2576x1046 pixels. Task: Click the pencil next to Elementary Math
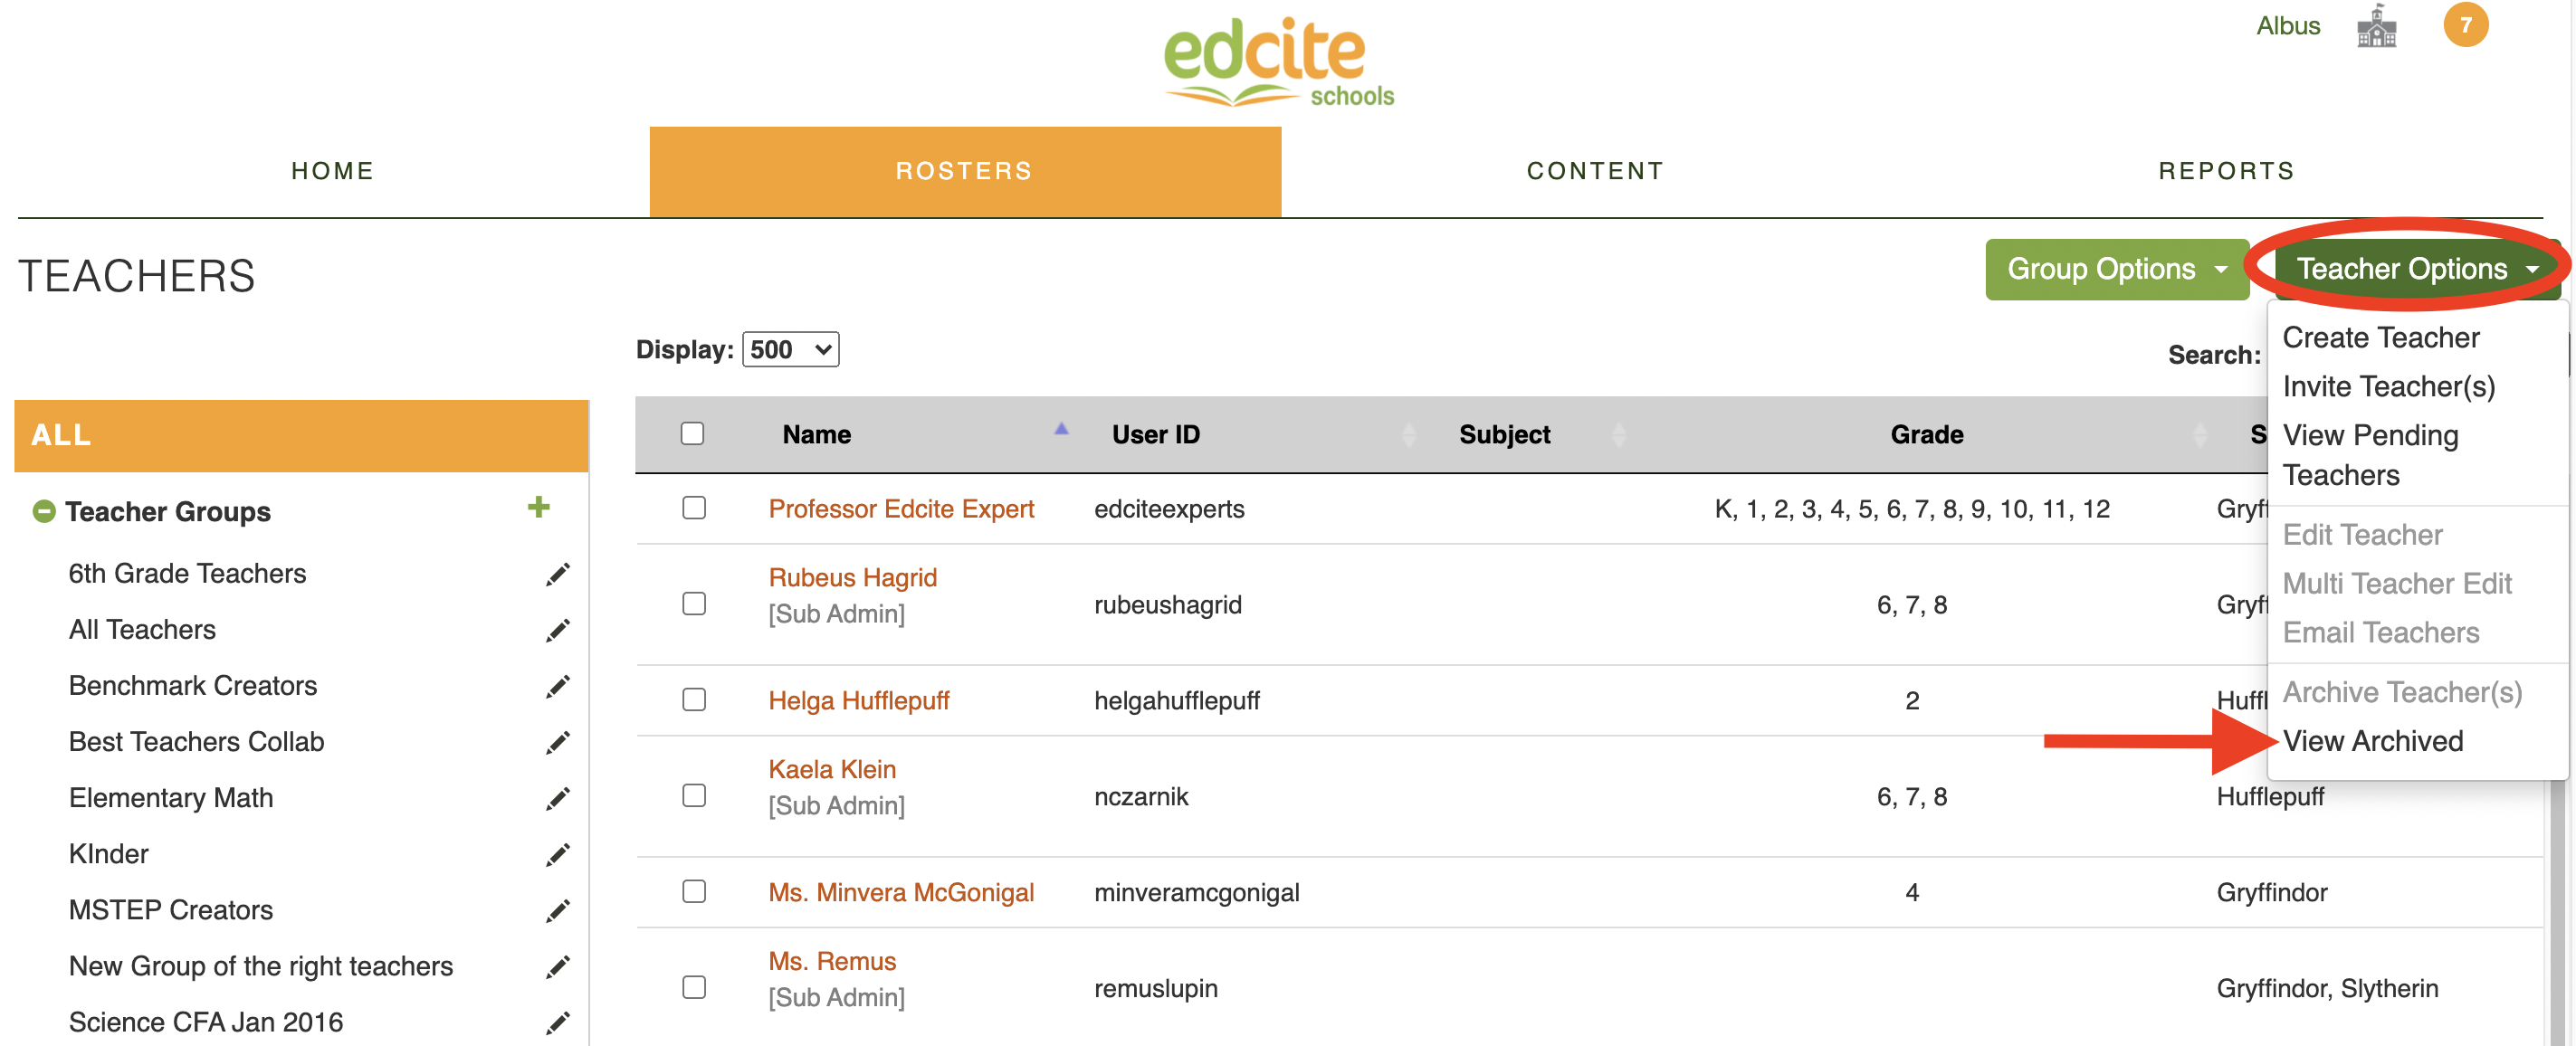[x=558, y=798]
